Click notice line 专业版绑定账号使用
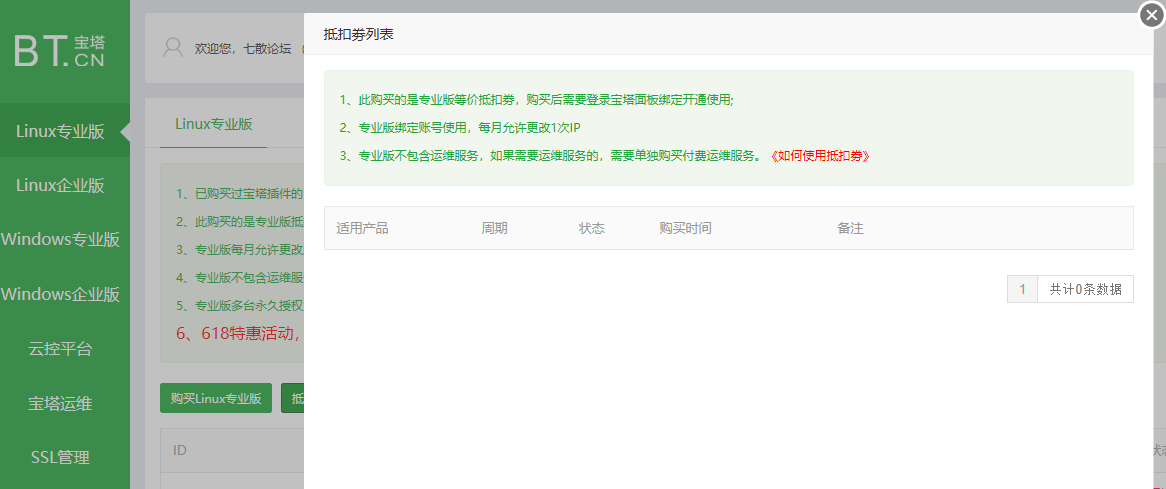1166x489 pixels. pos(460,128)
